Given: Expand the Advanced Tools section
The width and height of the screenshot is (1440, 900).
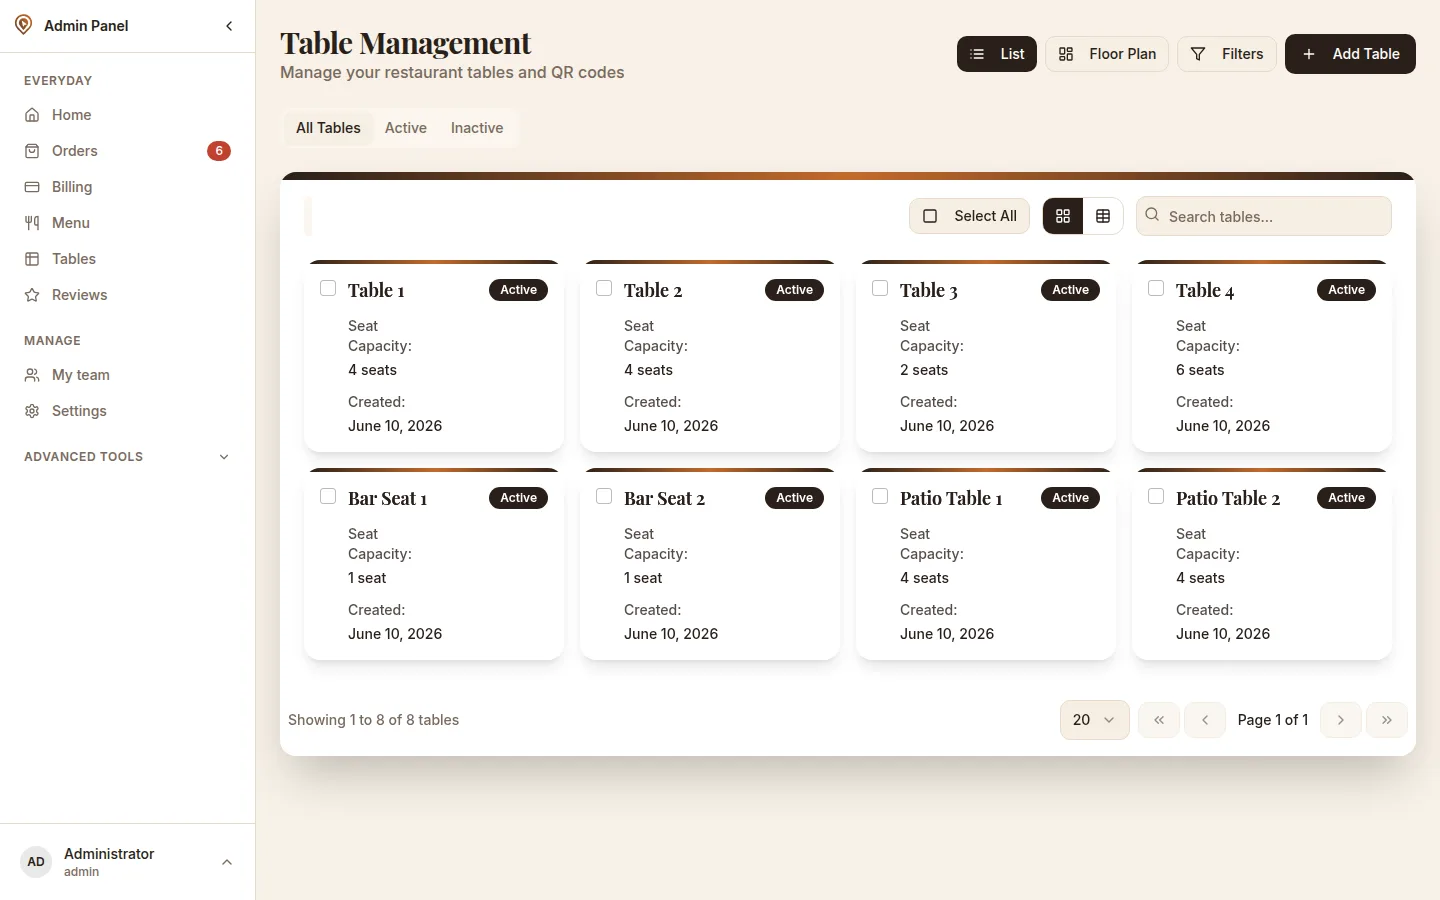Looking at the screenshot, I should click(x=127, y=457).
